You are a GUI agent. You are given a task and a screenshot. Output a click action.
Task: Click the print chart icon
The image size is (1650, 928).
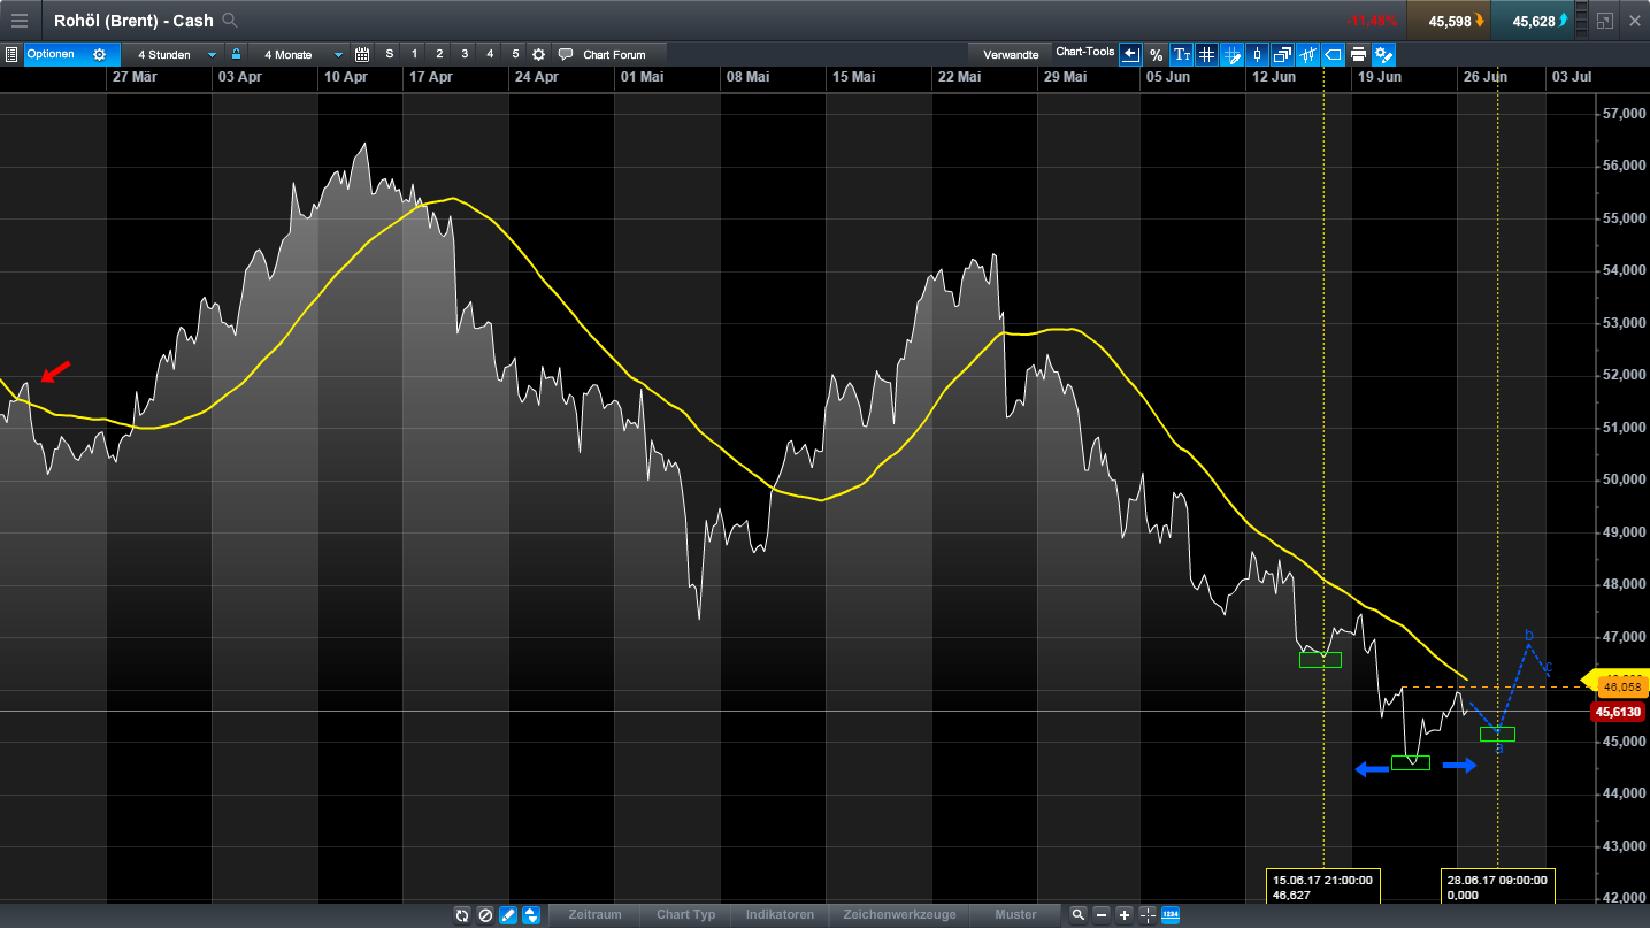[x=1358, y=55]
